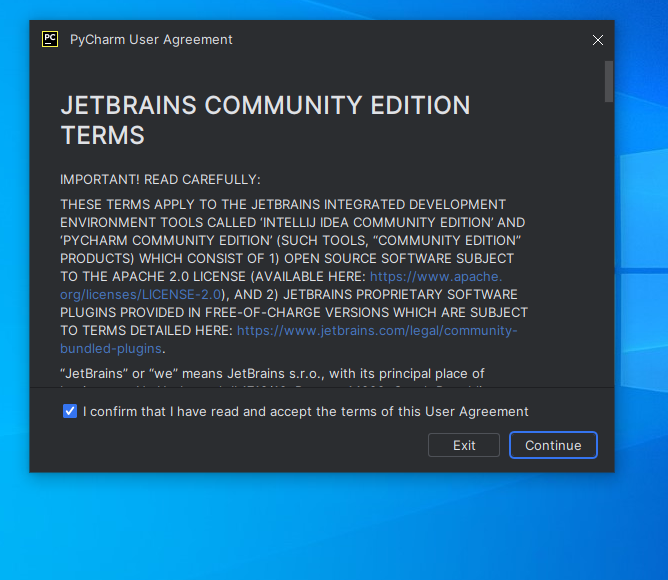Click the '"JetBrains" or "we" means' paragraph
The height and width of the screenshot is (580, 668).
(x=272, y=374)
